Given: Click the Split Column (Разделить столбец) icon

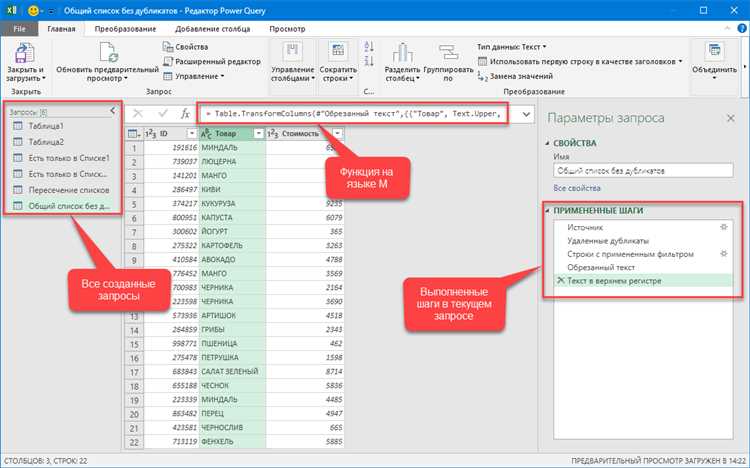Looking at the screenshot, I should [x=402, y=53].
